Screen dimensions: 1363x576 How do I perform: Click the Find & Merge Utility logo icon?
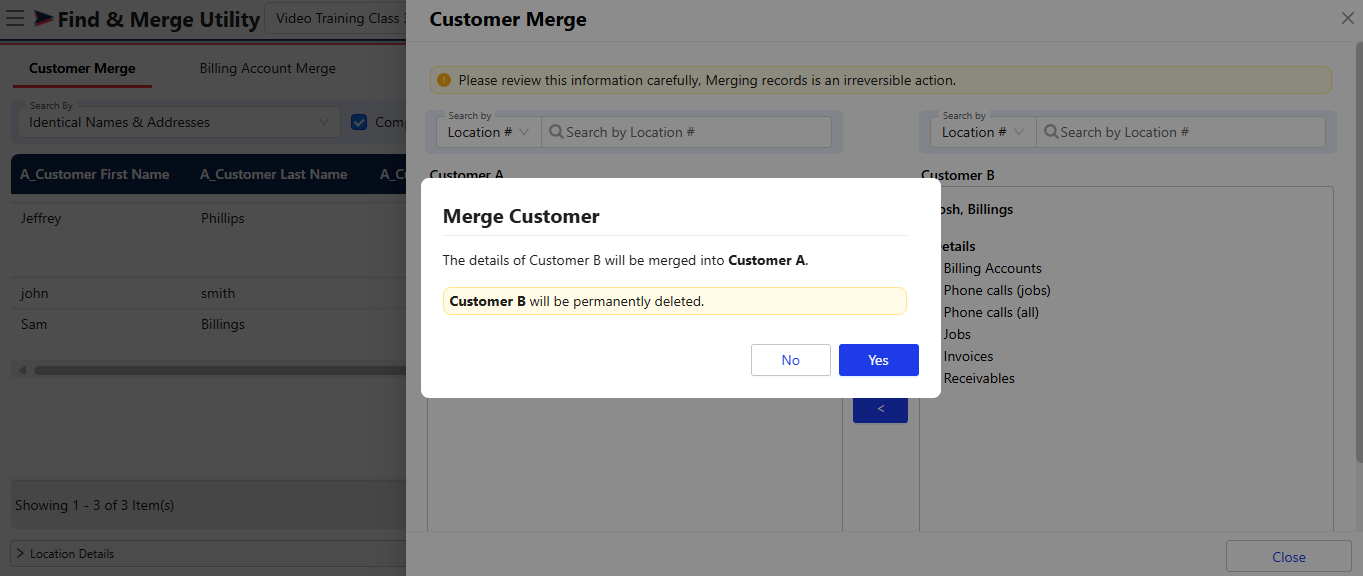click(x=44, y=19)
